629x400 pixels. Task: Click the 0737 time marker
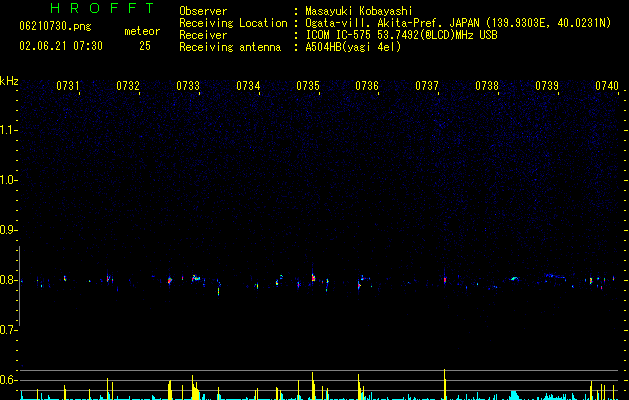point(427,86)
